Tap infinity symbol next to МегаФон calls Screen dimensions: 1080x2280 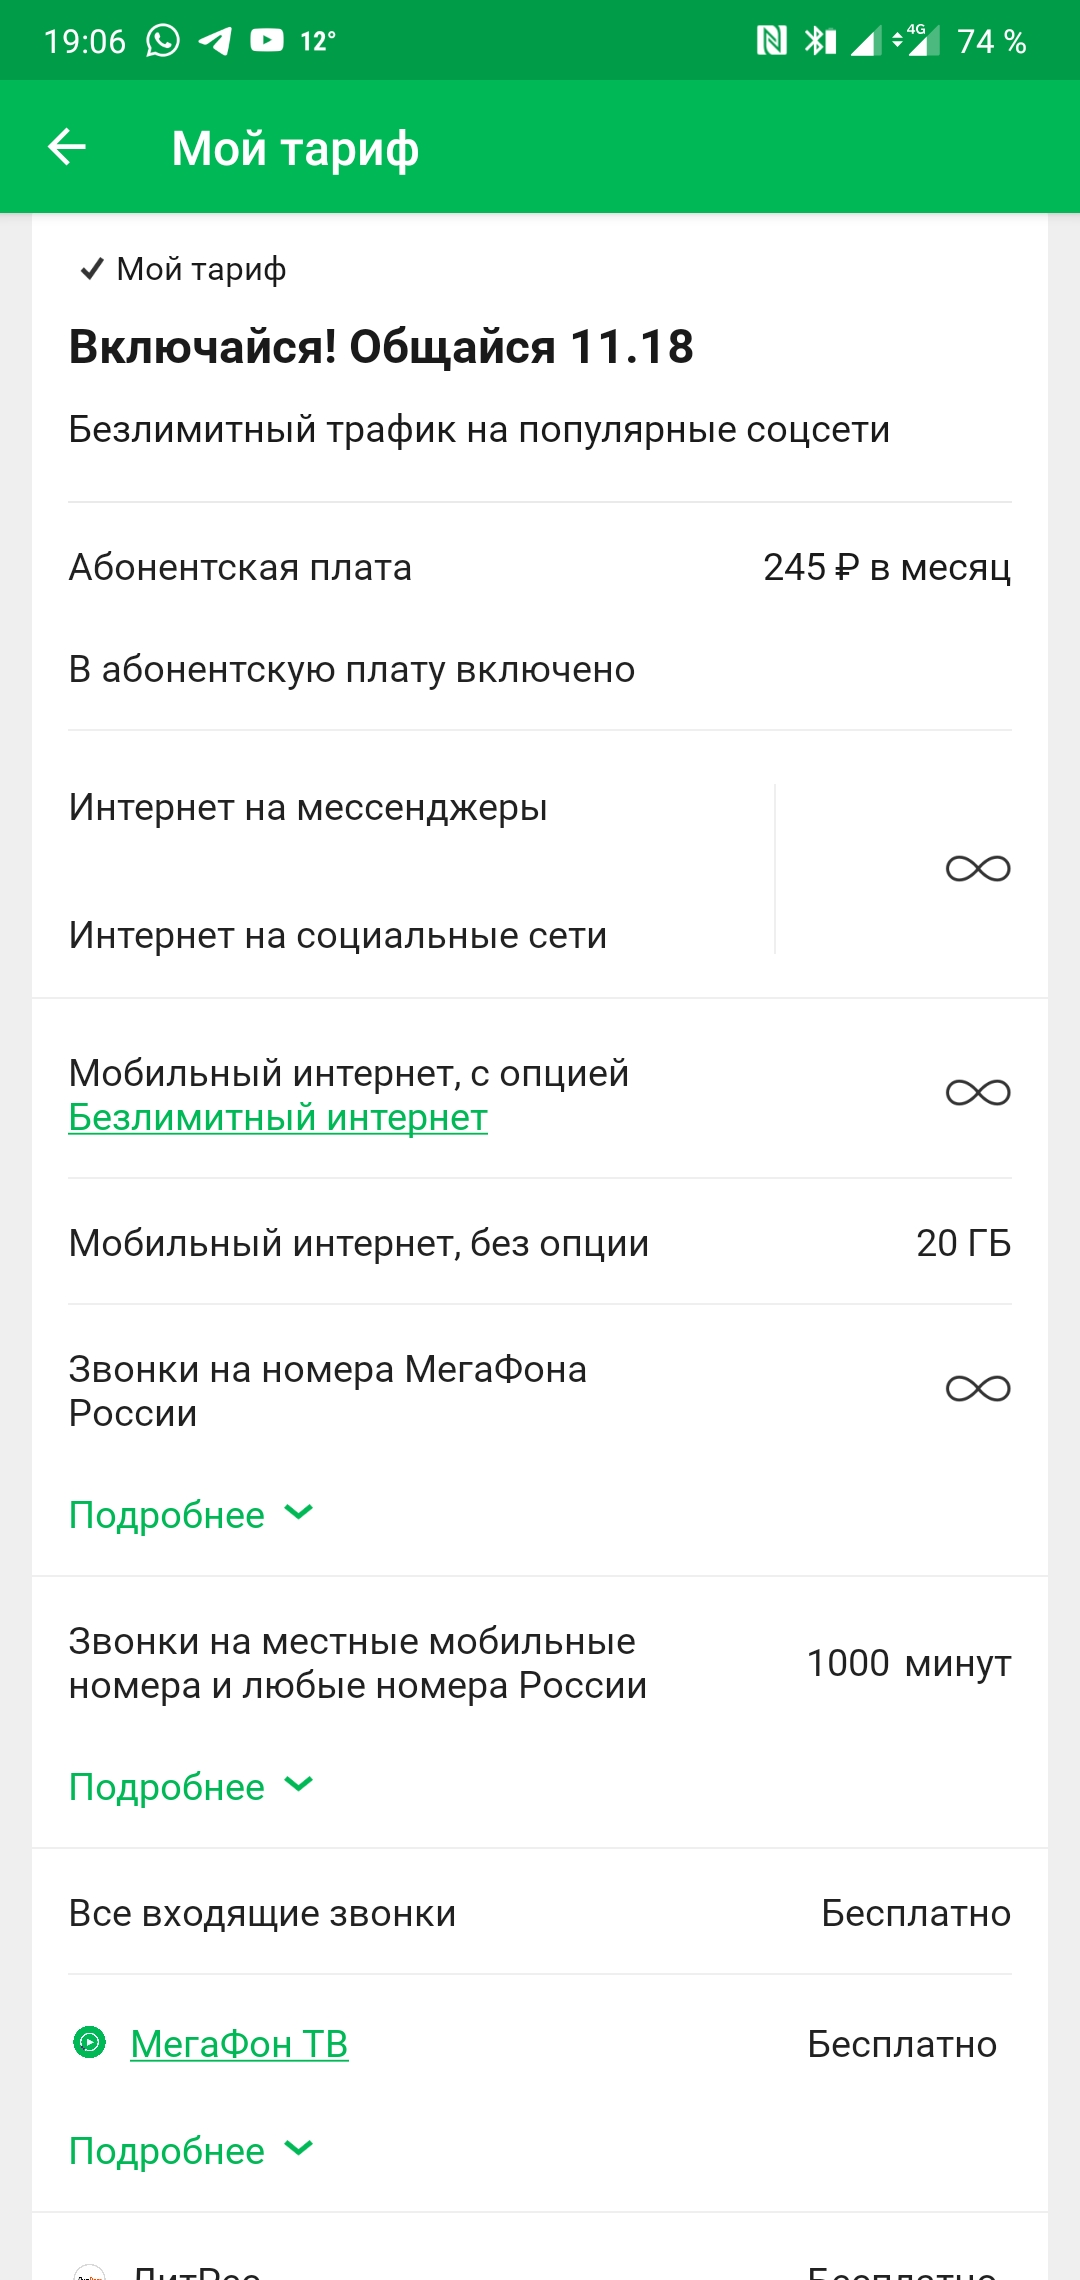[x=977, y=1389]
